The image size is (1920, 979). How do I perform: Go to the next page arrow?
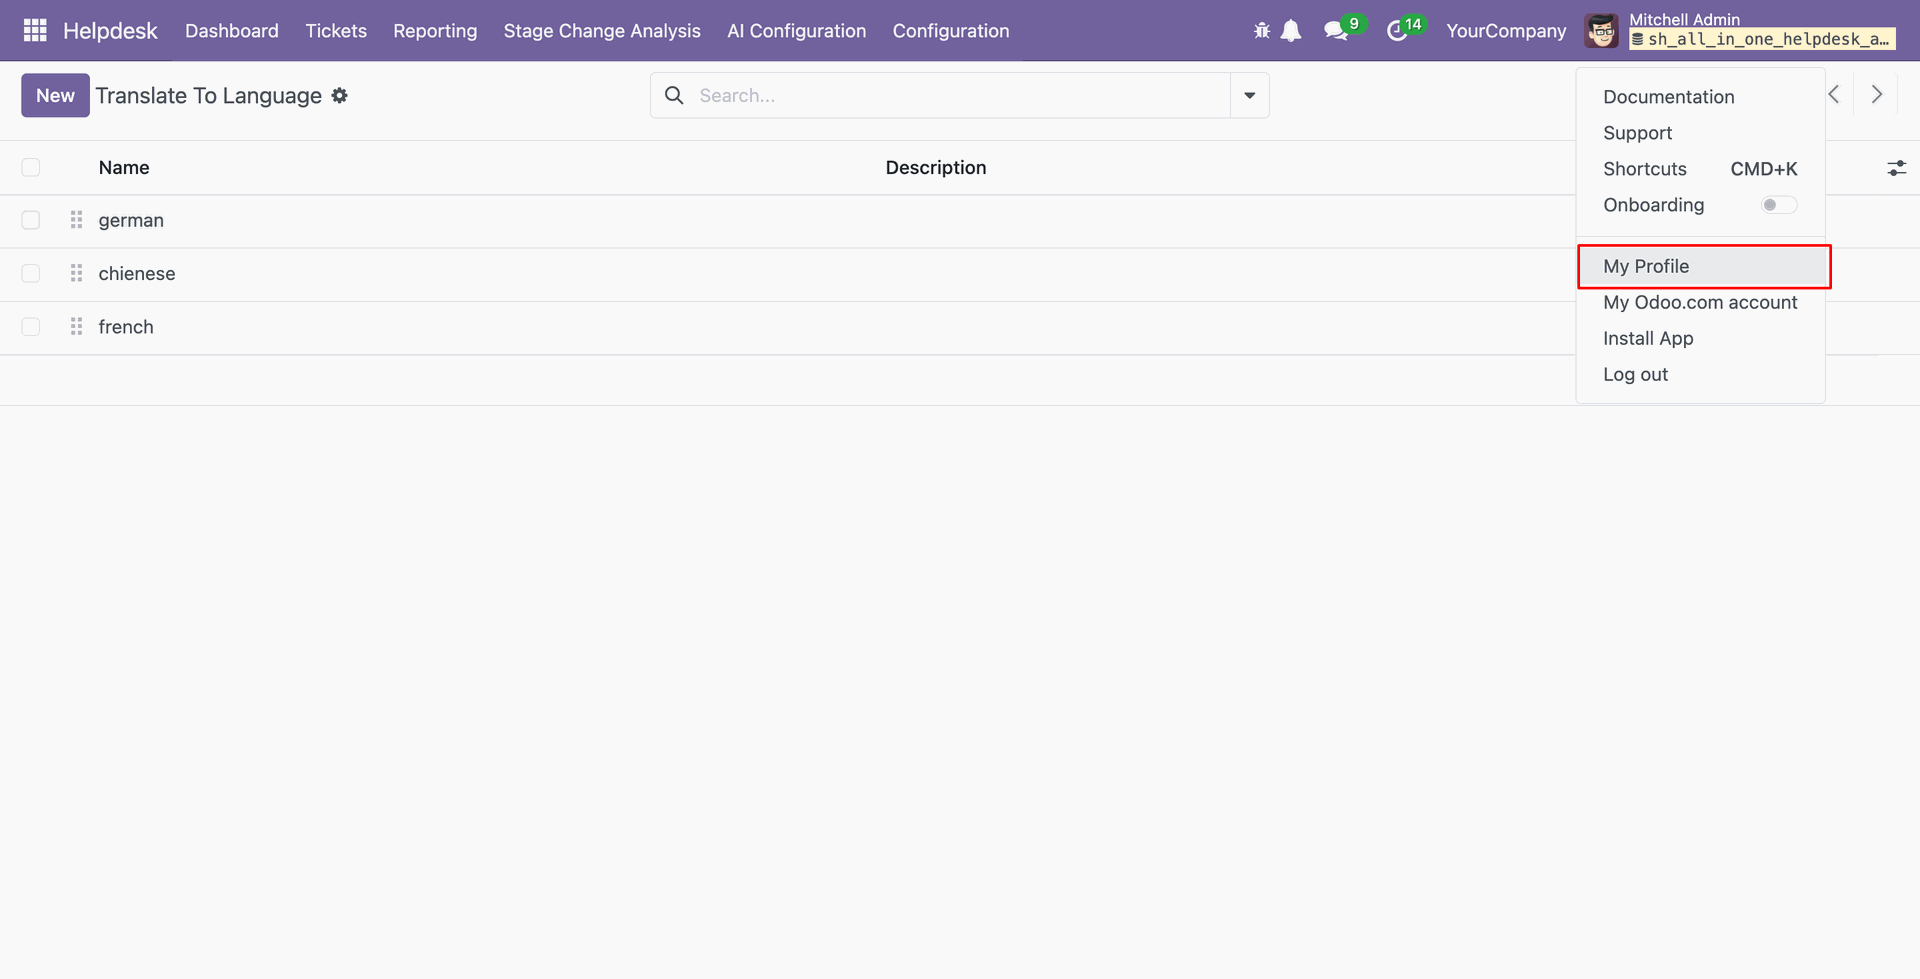tap(1877, 94)
